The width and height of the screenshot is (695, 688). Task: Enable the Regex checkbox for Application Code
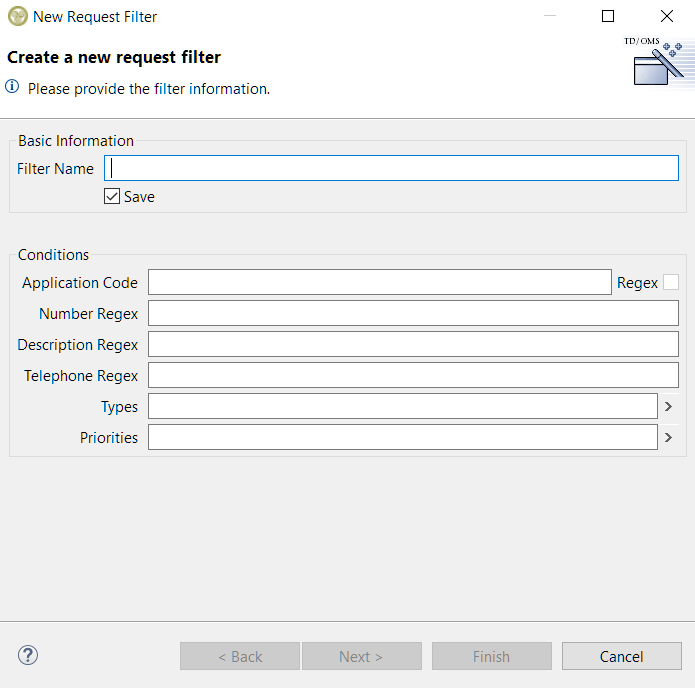point(671,283)
